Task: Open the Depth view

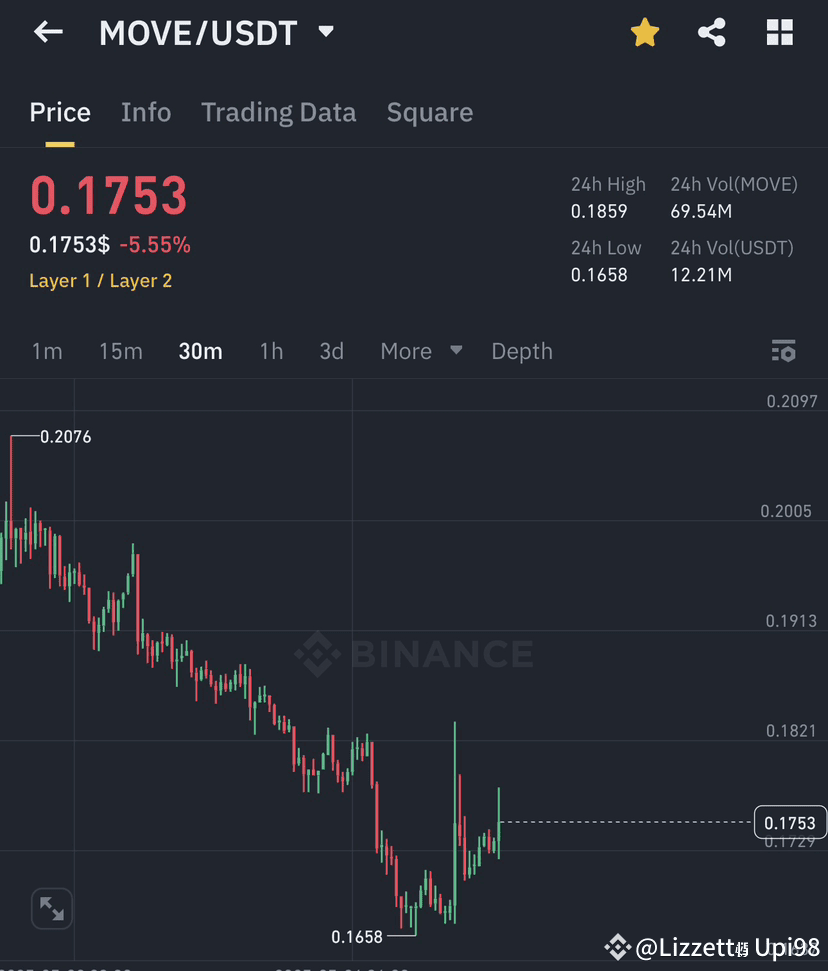Action: click(x=521, y=351)
